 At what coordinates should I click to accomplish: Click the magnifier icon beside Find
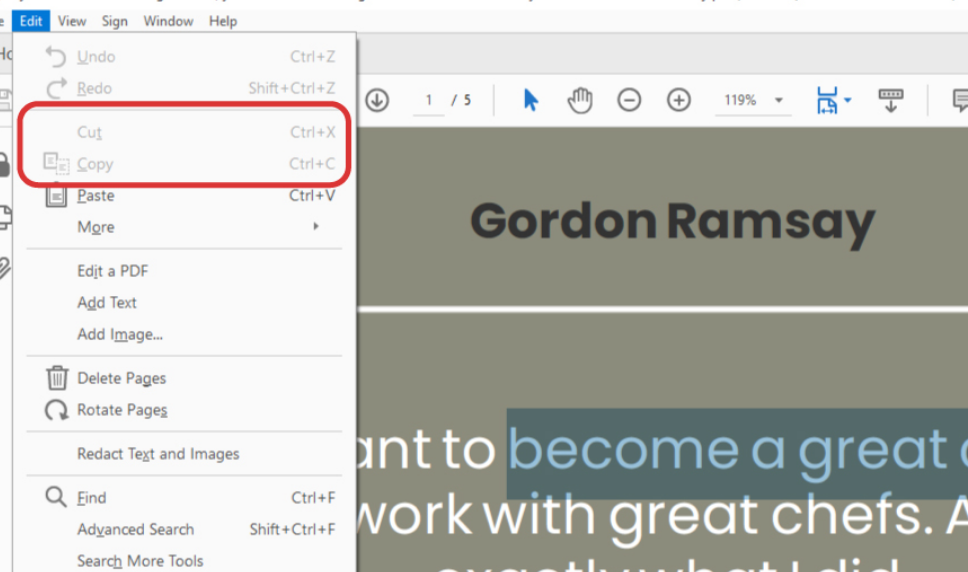pos(56,497)
